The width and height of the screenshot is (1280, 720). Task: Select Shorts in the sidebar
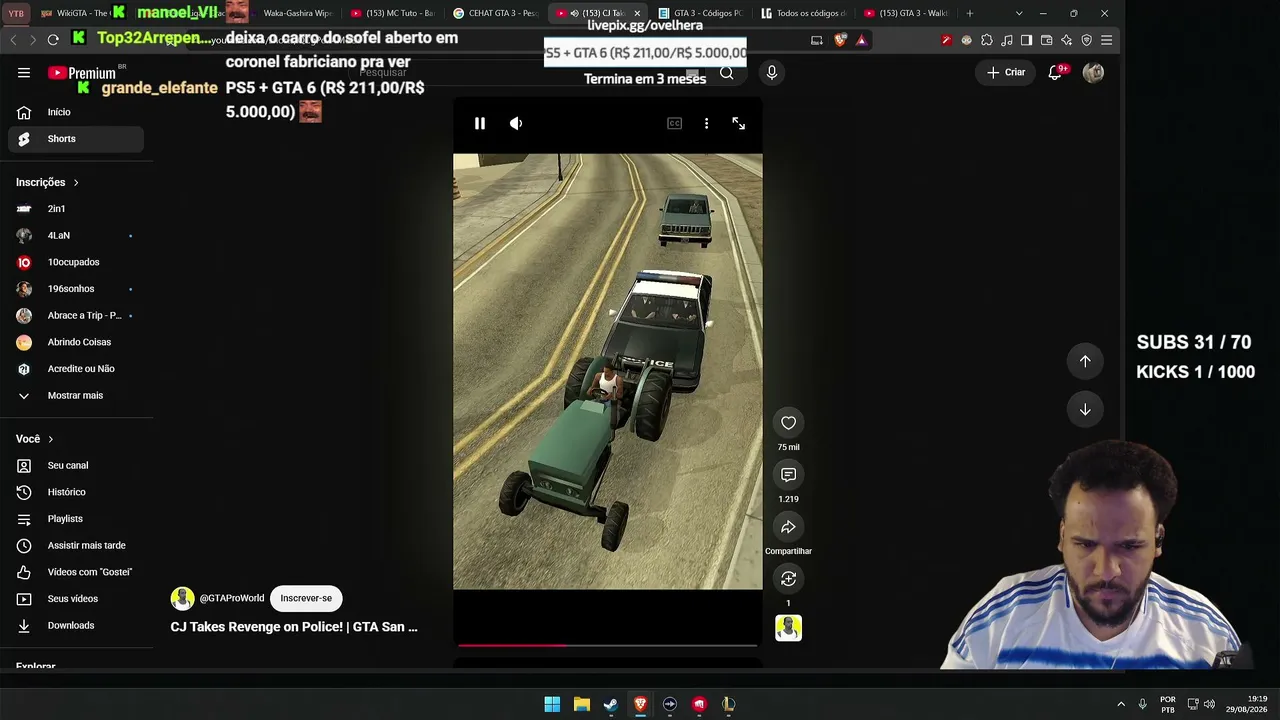pos(76,139)
